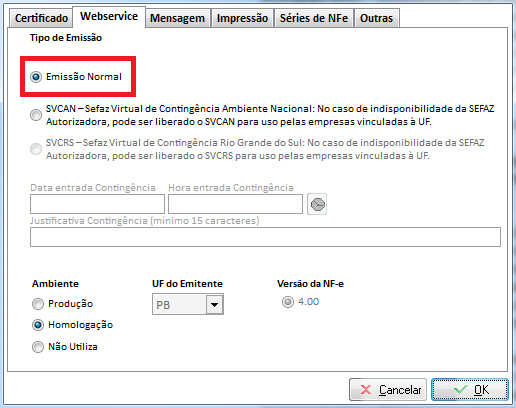Screen dimensions: 516x408
Task: Open the Séries de NFe tab
Action: coord(314,18)
